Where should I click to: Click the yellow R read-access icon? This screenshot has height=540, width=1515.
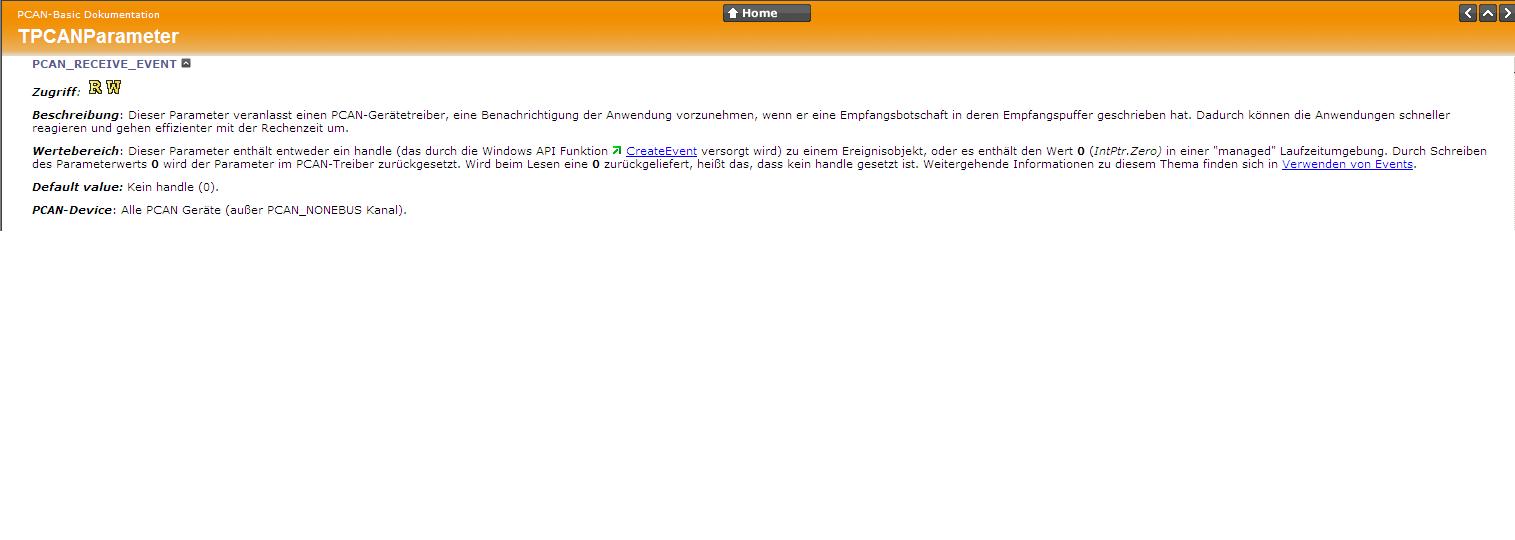click(96, 88)
